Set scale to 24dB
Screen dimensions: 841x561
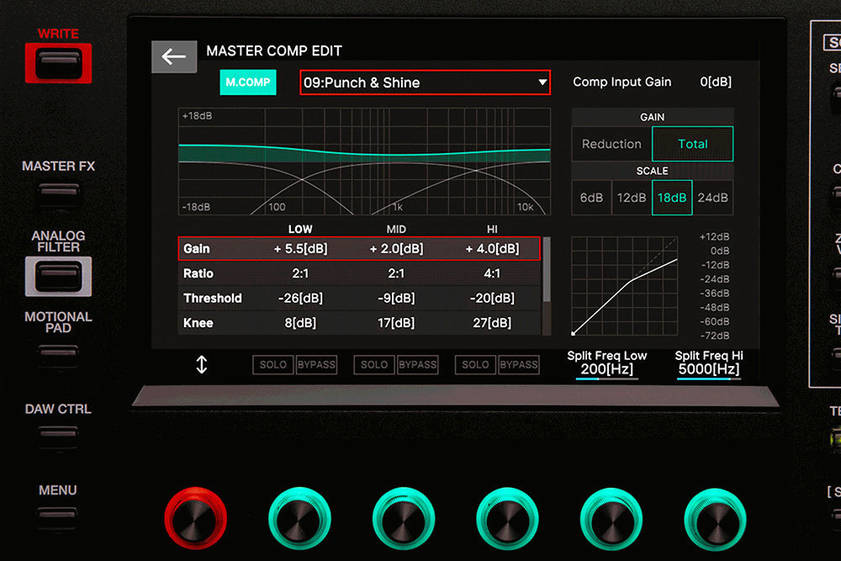click(x=713, y=198)
